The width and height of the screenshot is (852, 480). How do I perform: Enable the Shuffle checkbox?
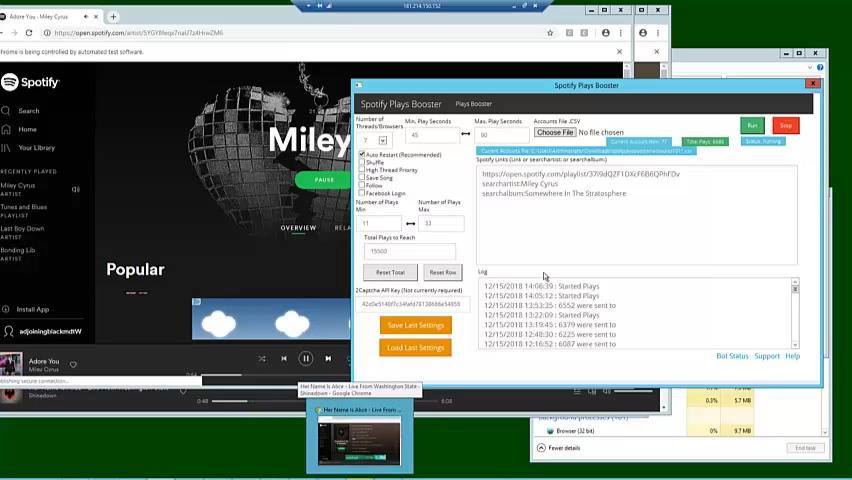[362, 162]
